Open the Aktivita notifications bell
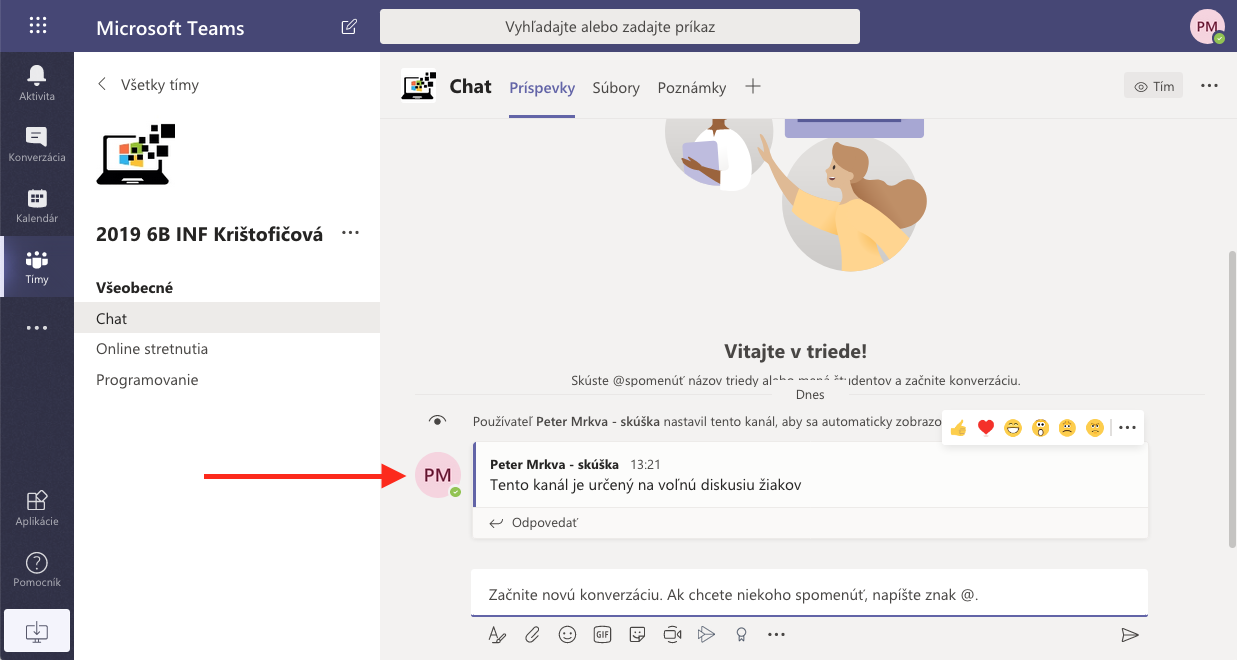The height and width of the screenshot is (660, 1237). [37, 82]
